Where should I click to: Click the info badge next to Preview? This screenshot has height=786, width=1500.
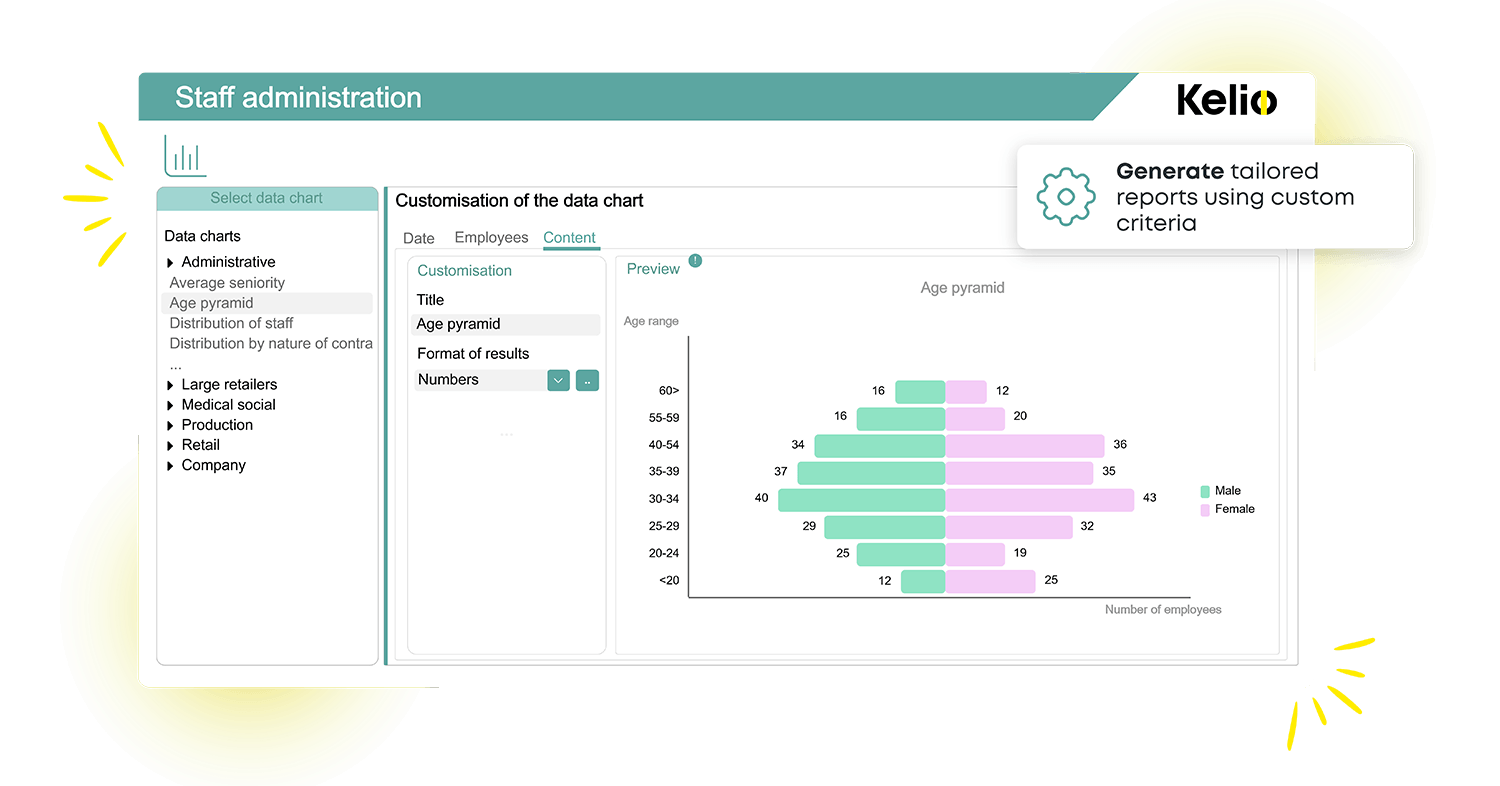pyautogui.click(x=695, y=261)
